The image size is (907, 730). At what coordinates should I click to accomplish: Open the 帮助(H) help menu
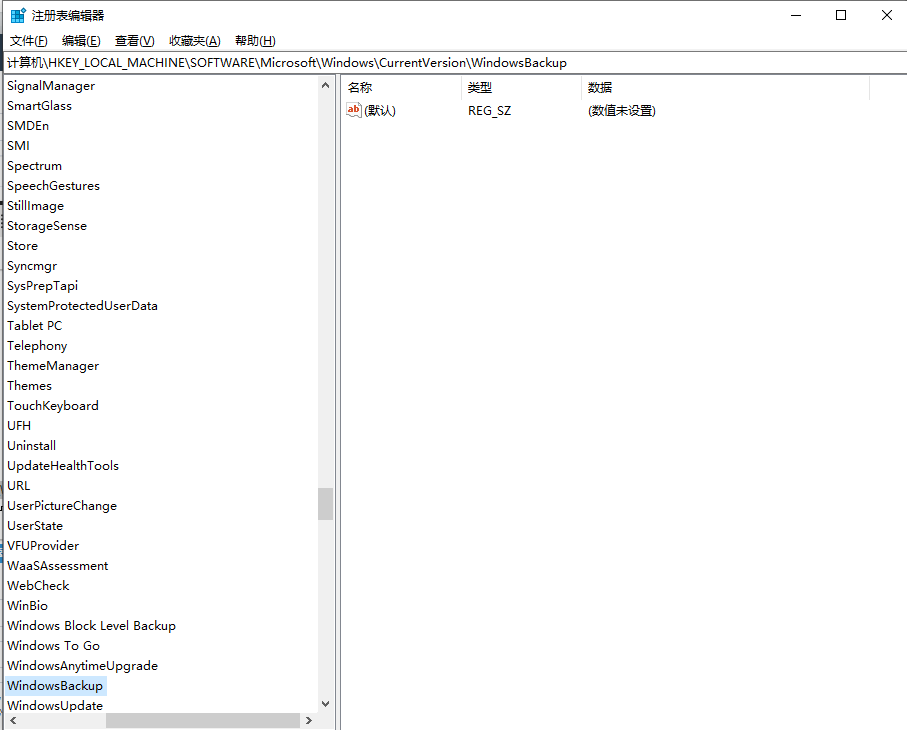point(255,40)
